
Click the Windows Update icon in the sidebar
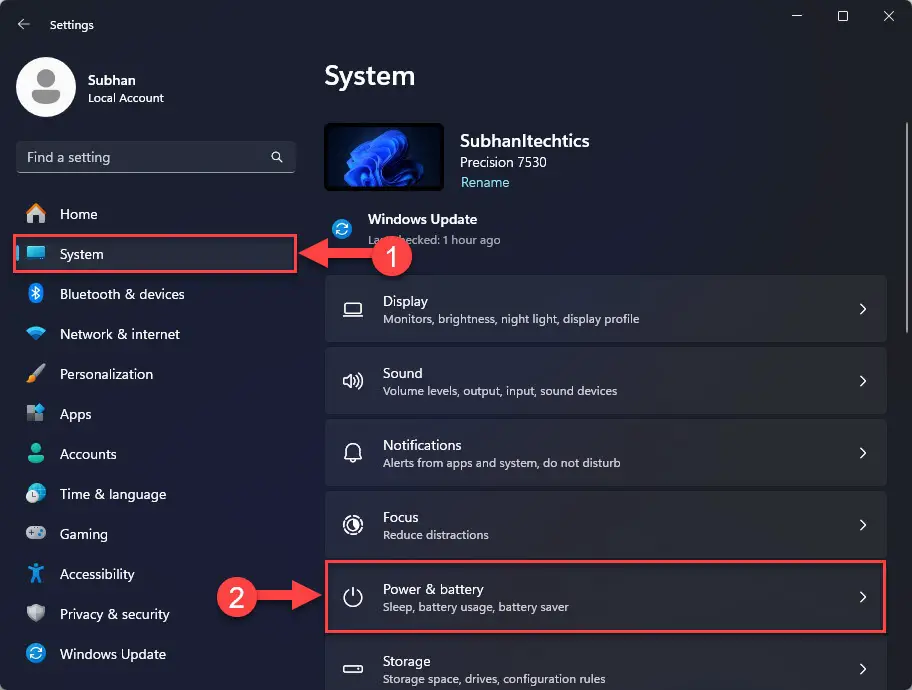point(35,654)
